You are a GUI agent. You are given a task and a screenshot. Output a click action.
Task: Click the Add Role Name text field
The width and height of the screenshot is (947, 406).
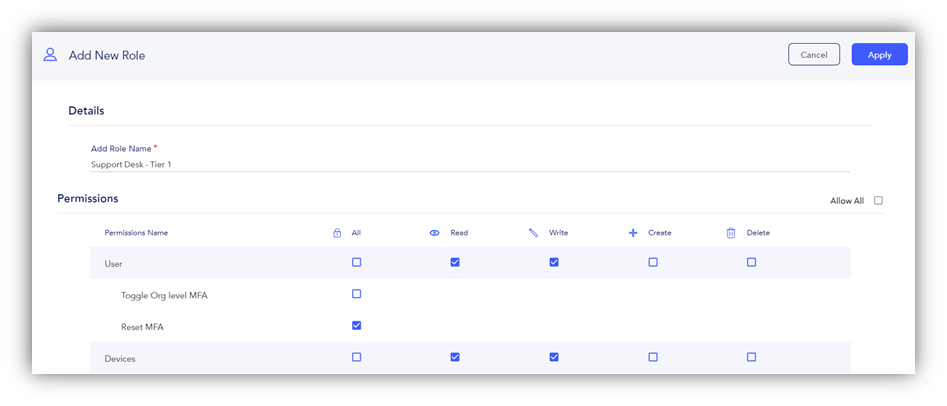470,164
